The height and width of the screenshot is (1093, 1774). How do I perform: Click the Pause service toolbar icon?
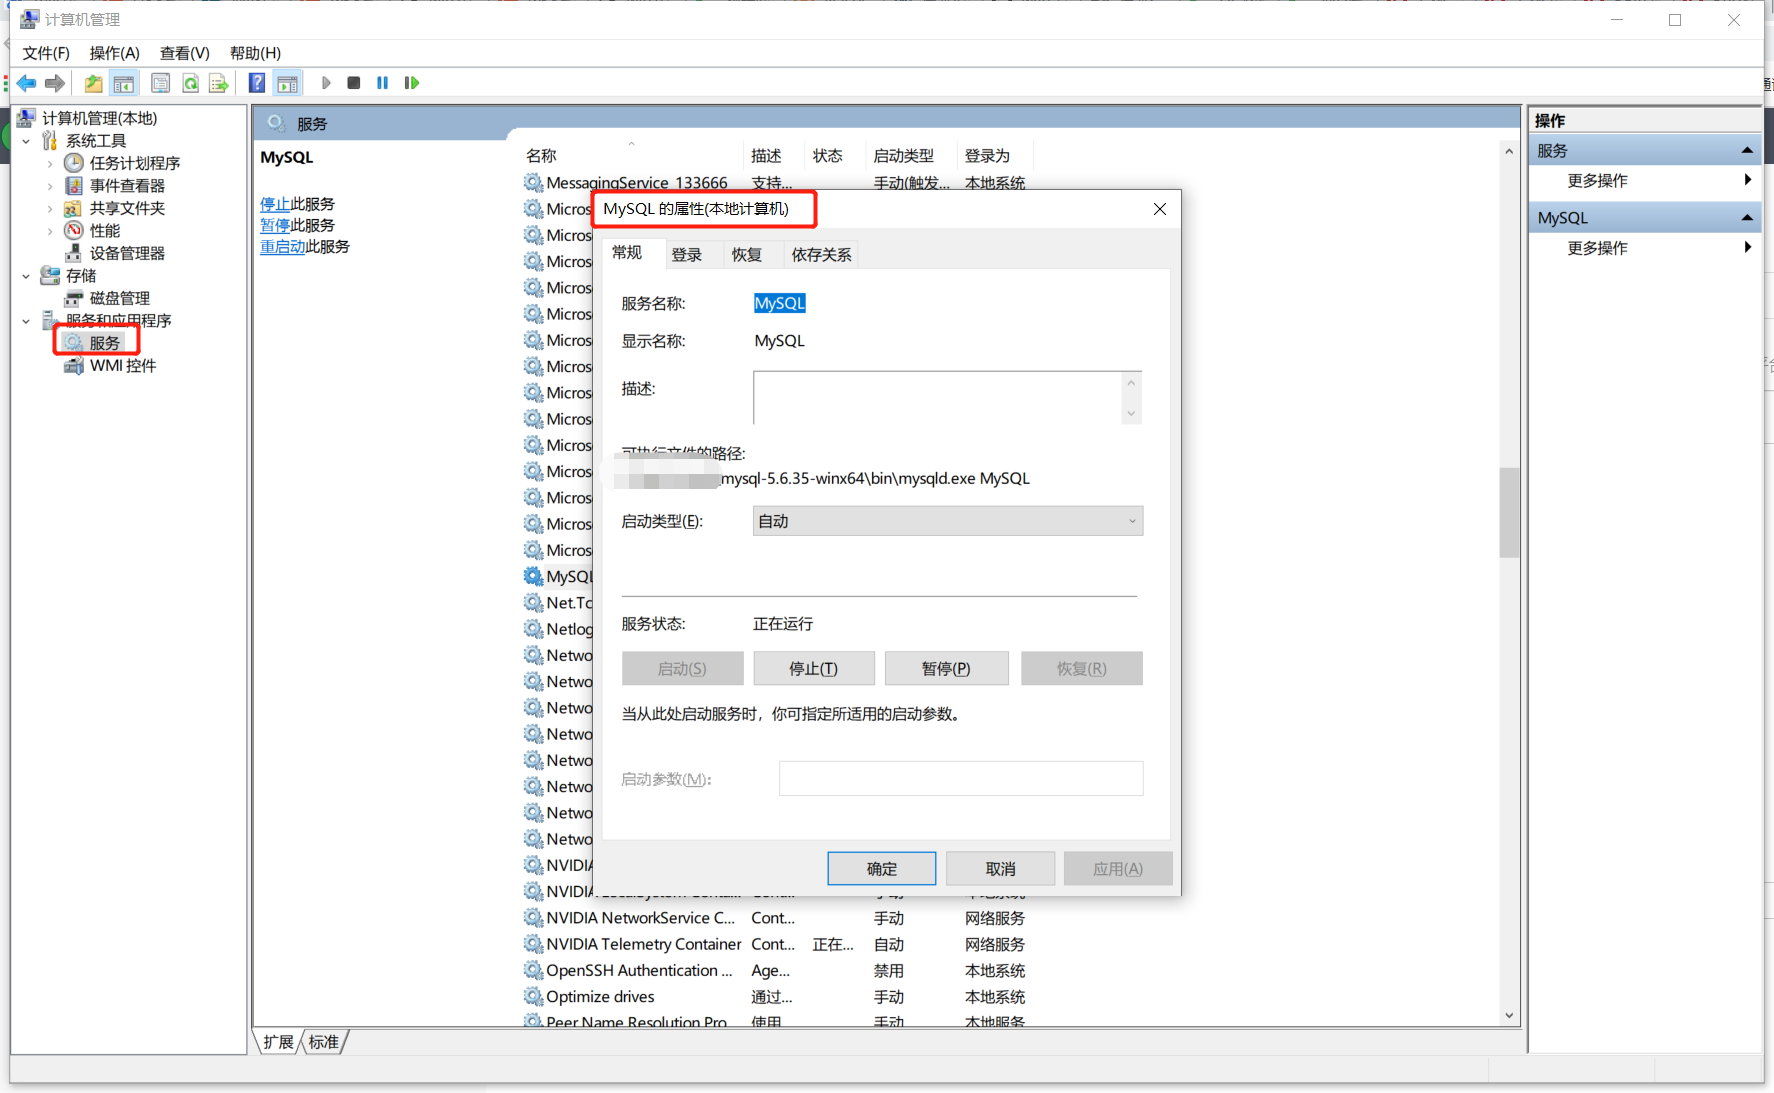point(382,83)
